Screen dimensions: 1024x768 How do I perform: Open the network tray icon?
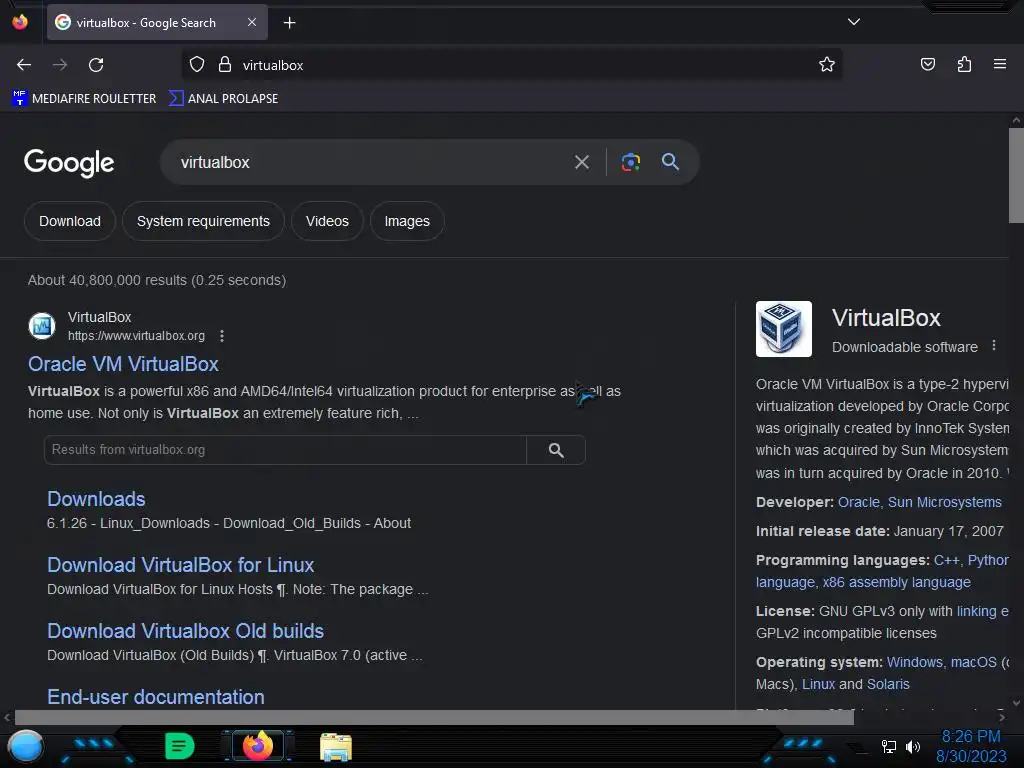[888, 746]
